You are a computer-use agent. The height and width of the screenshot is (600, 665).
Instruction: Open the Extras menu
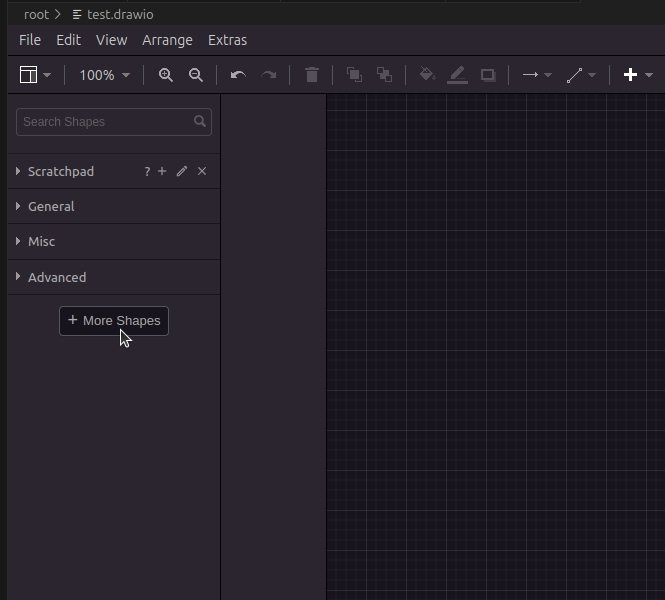click(x=227, y=40)
